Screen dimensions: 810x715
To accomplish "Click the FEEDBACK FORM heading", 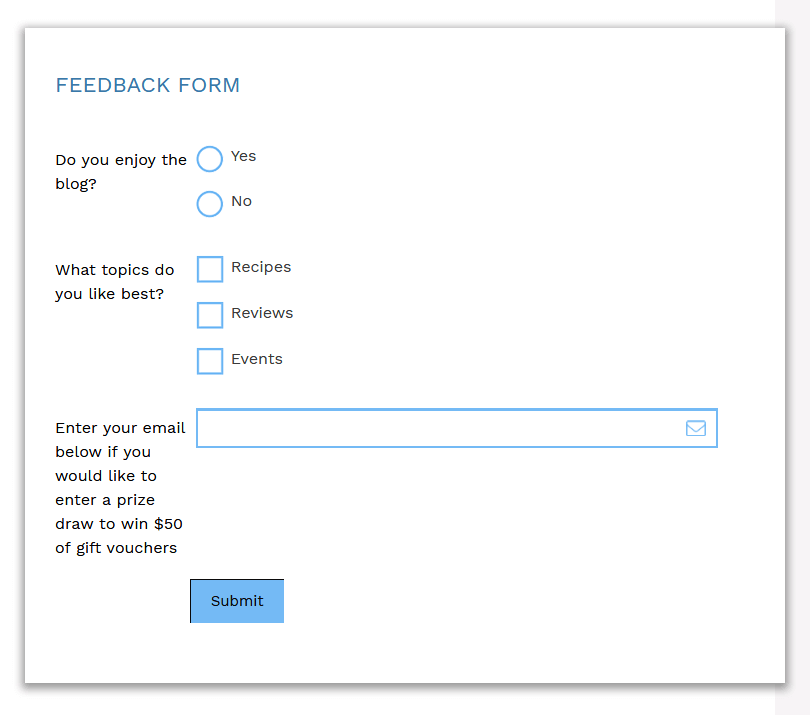I will point(148,85).
